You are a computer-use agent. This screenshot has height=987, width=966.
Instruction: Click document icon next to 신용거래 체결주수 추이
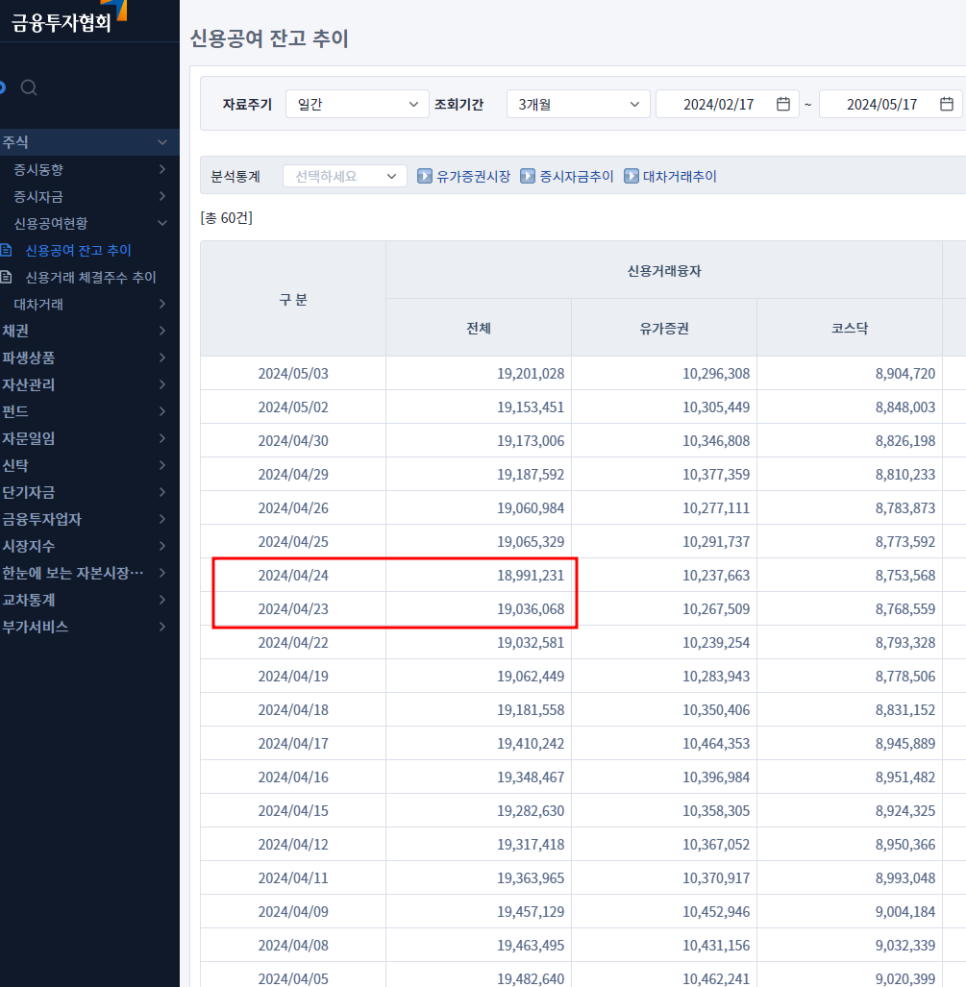tap(6, 277)
